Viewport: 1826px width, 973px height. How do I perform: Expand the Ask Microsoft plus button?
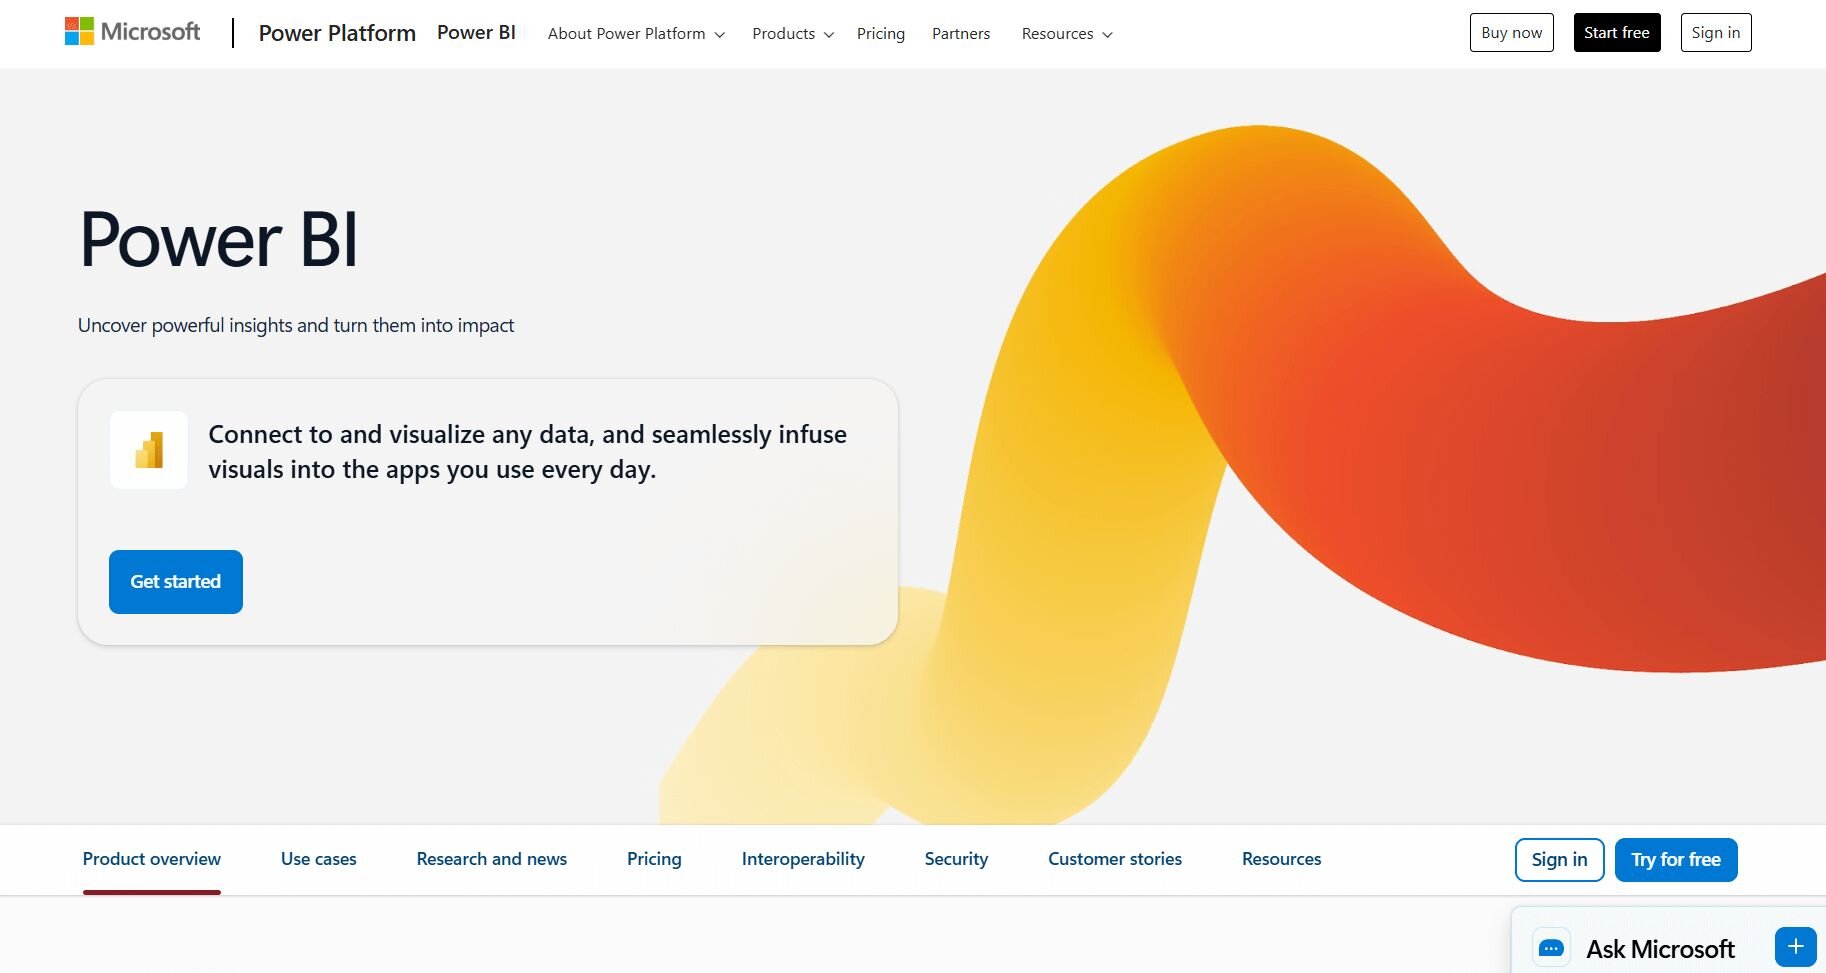(x=1795, y=946)
